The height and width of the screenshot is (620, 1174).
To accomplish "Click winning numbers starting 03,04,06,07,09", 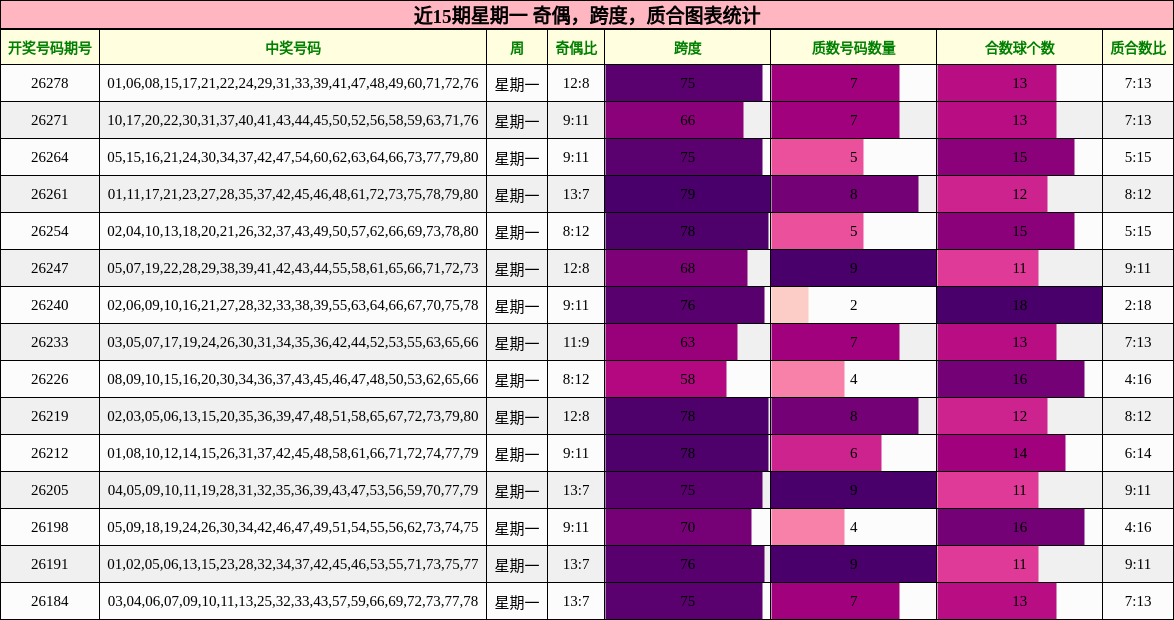I will click(293, 601).
